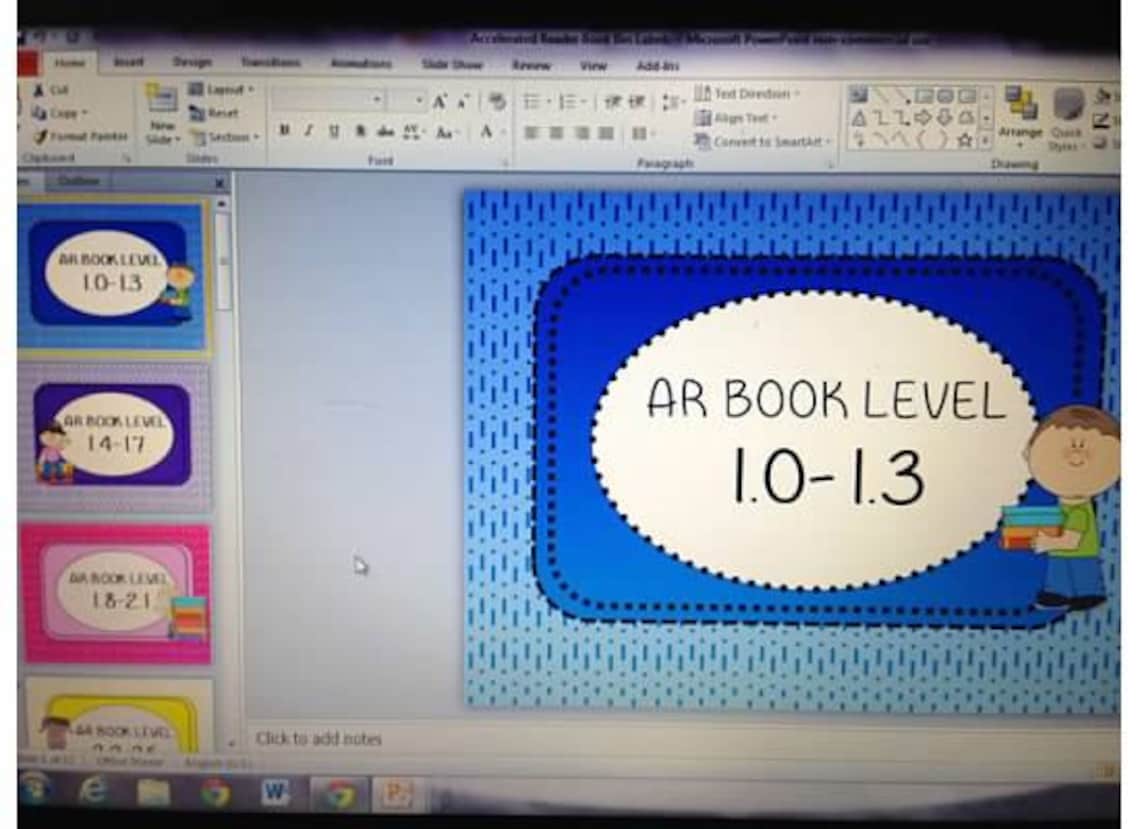Toggle Italic formatting
The width and height of the screenshot is (1140, 829).
(307, 130)
